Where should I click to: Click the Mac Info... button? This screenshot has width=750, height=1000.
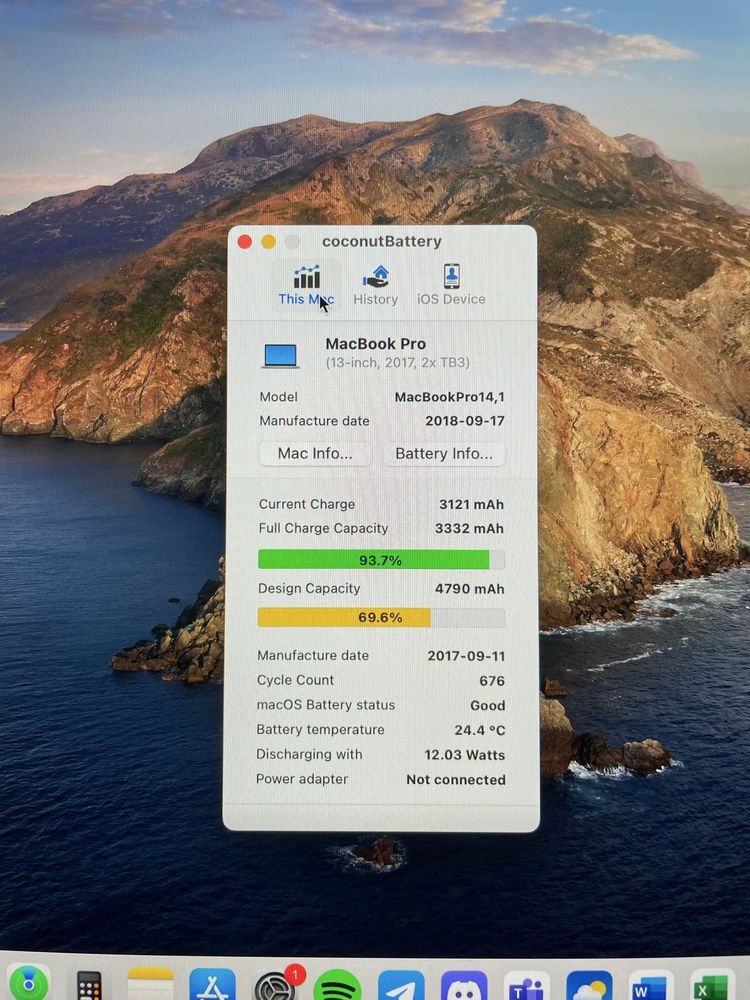(x=315, y=453)
